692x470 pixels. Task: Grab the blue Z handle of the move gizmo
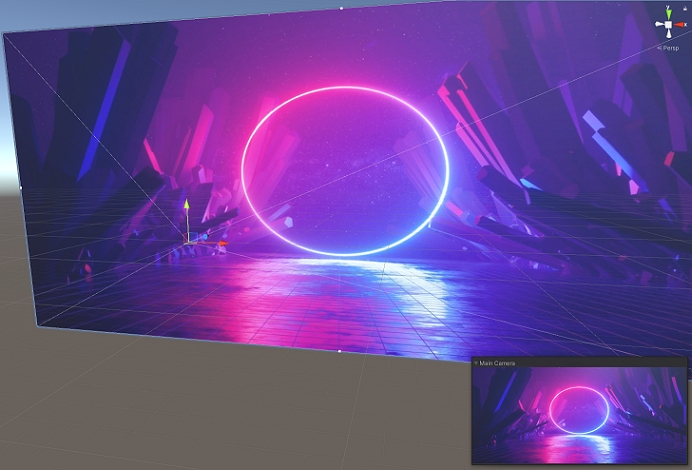pos(204,237)
